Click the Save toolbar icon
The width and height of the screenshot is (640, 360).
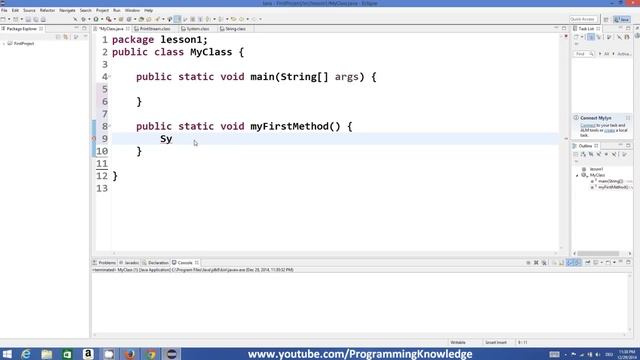(28, 19)
